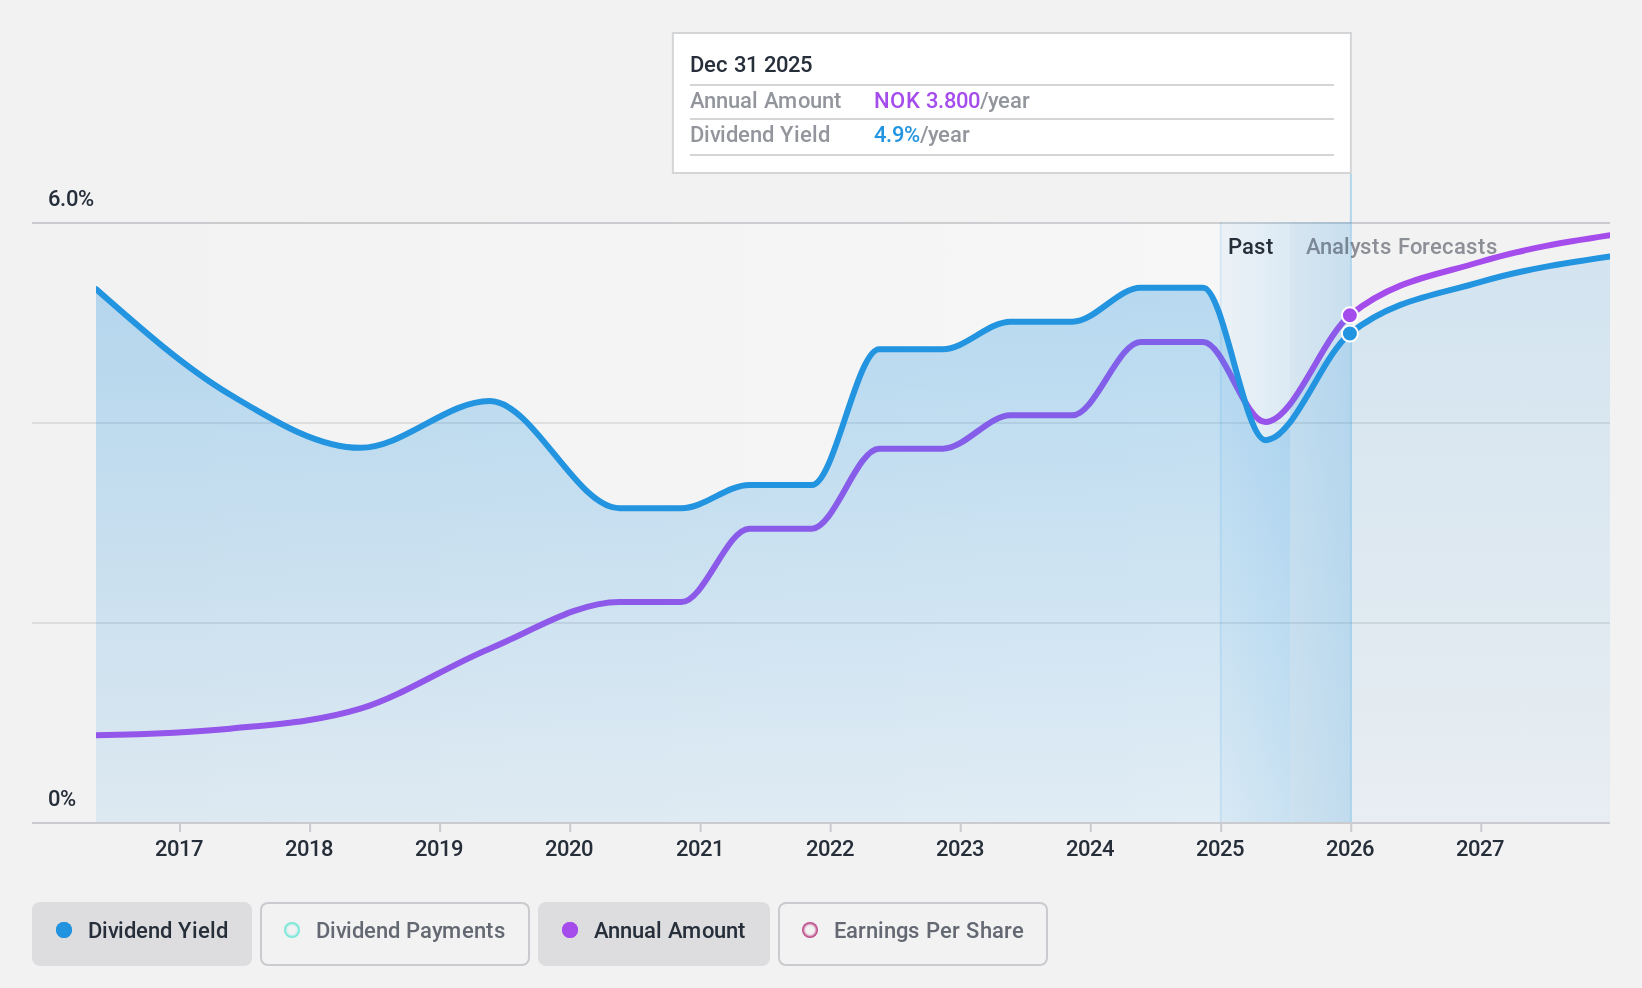Enable the Dividend Payments series
This screenshot has width=1642, height=988.
tap(395, 934)
